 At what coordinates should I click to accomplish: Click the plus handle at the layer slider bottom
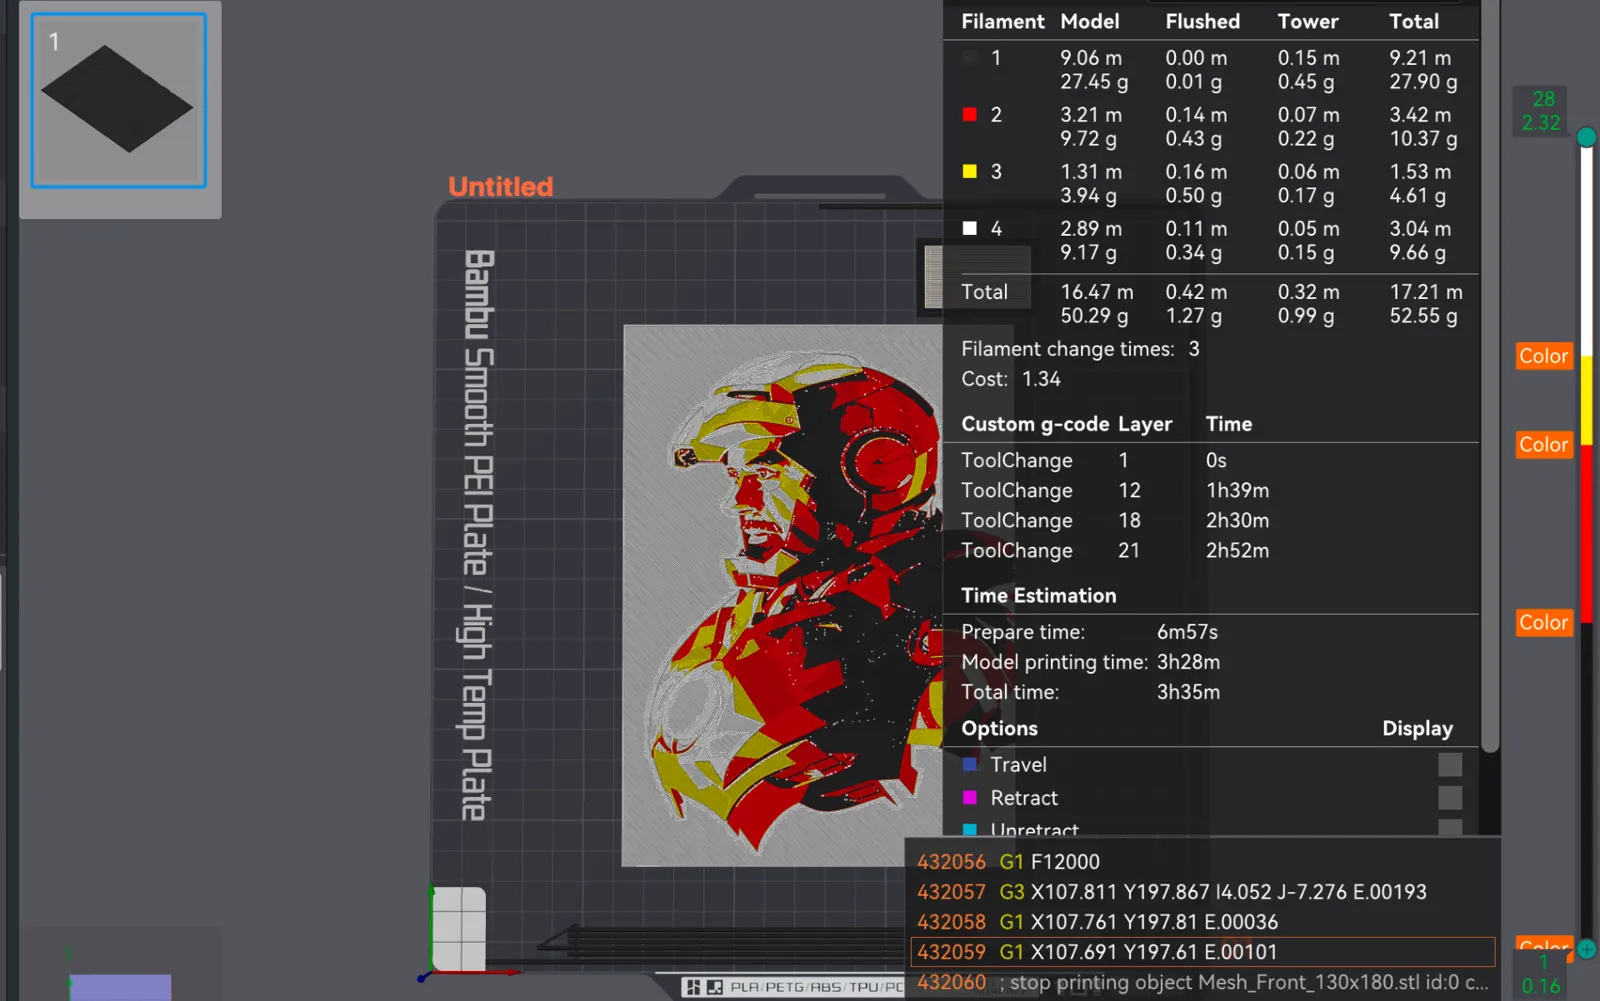coord(1586,949)
